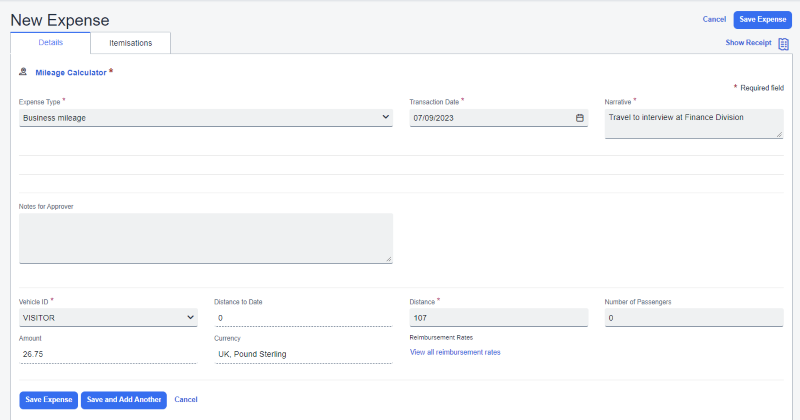Open View all reimbursement rates
This screenshot has width=800, height=420.
pyautogui.click(x=455, y=353)
